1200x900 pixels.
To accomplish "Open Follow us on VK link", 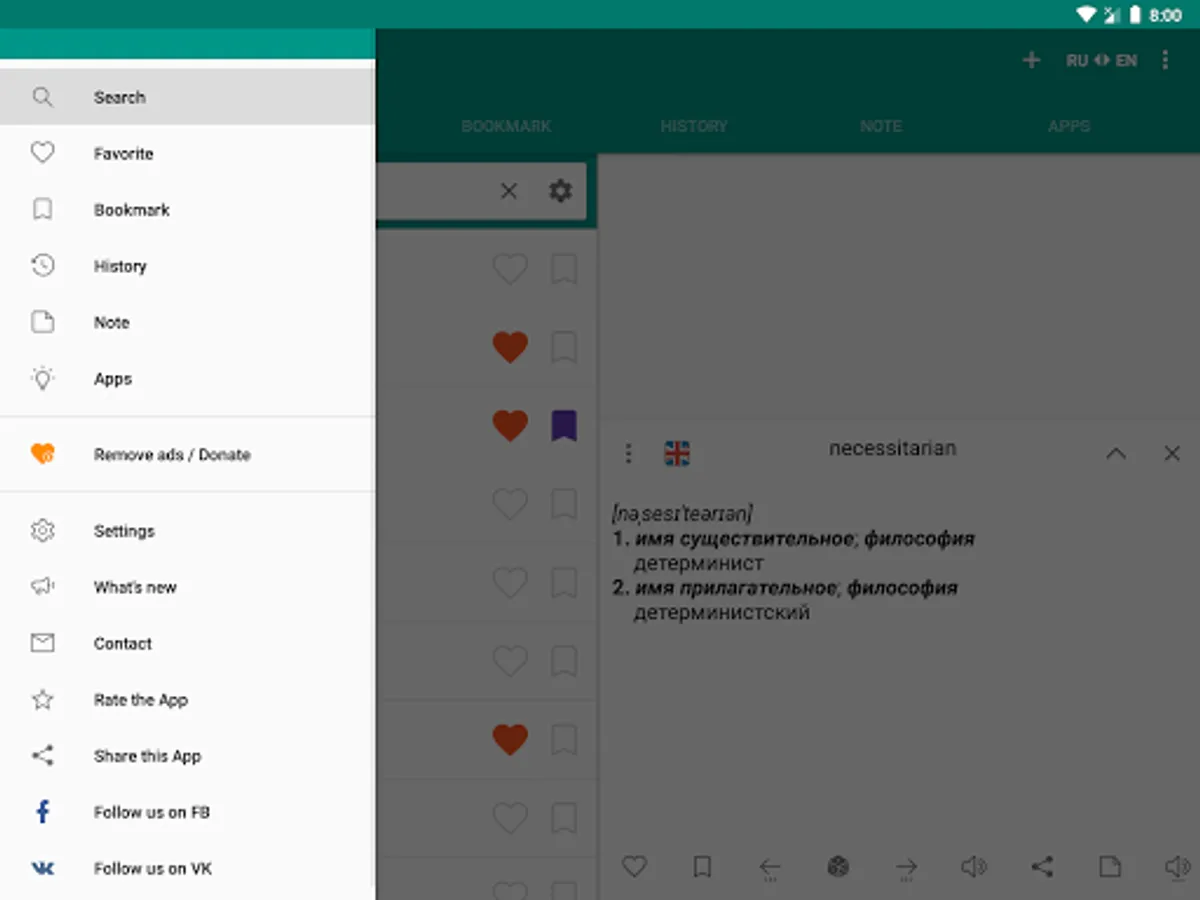I will [x=187, y=868].
